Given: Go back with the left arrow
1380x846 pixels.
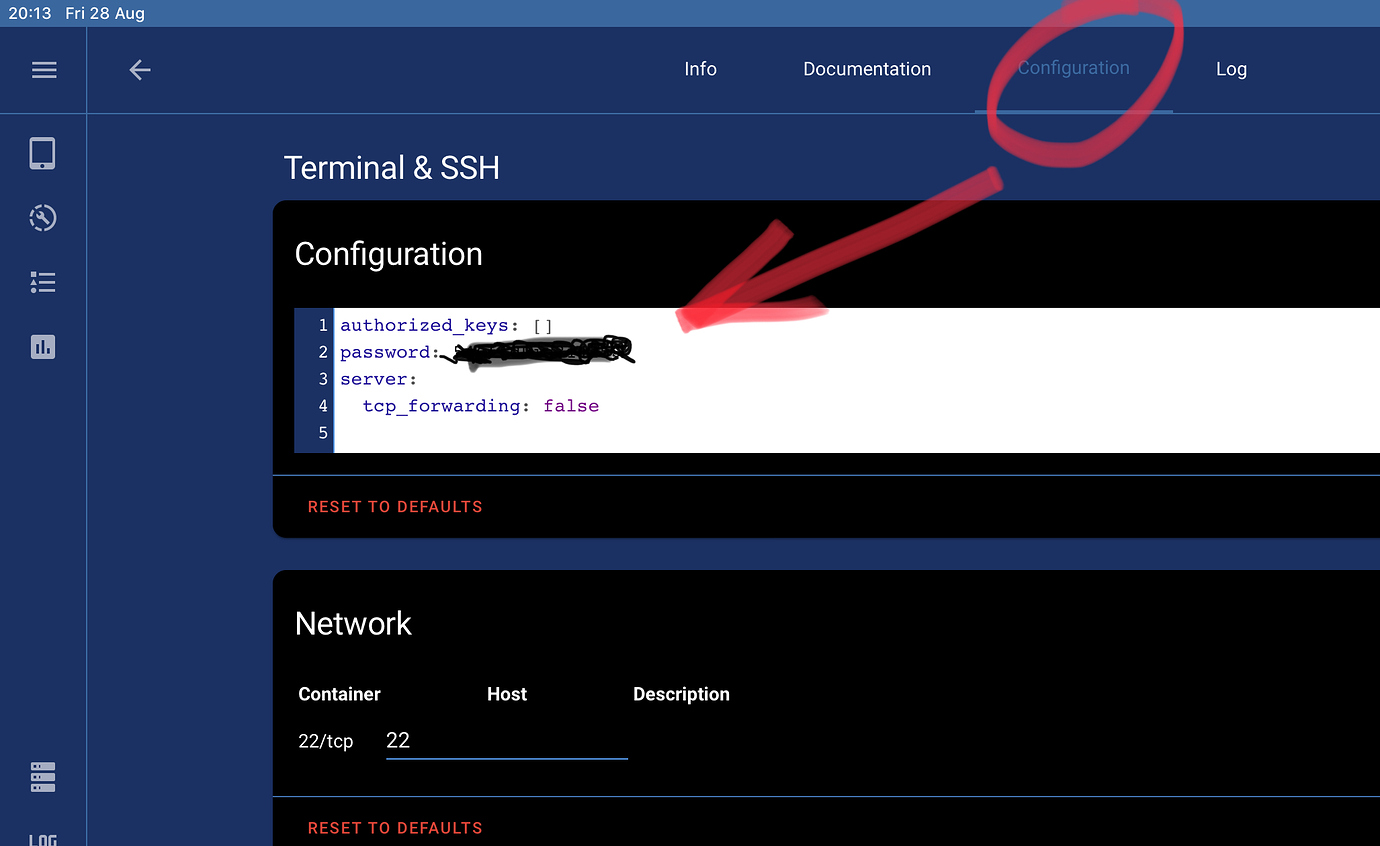Looking at the screenshot, I should click(x=140, y=70).
